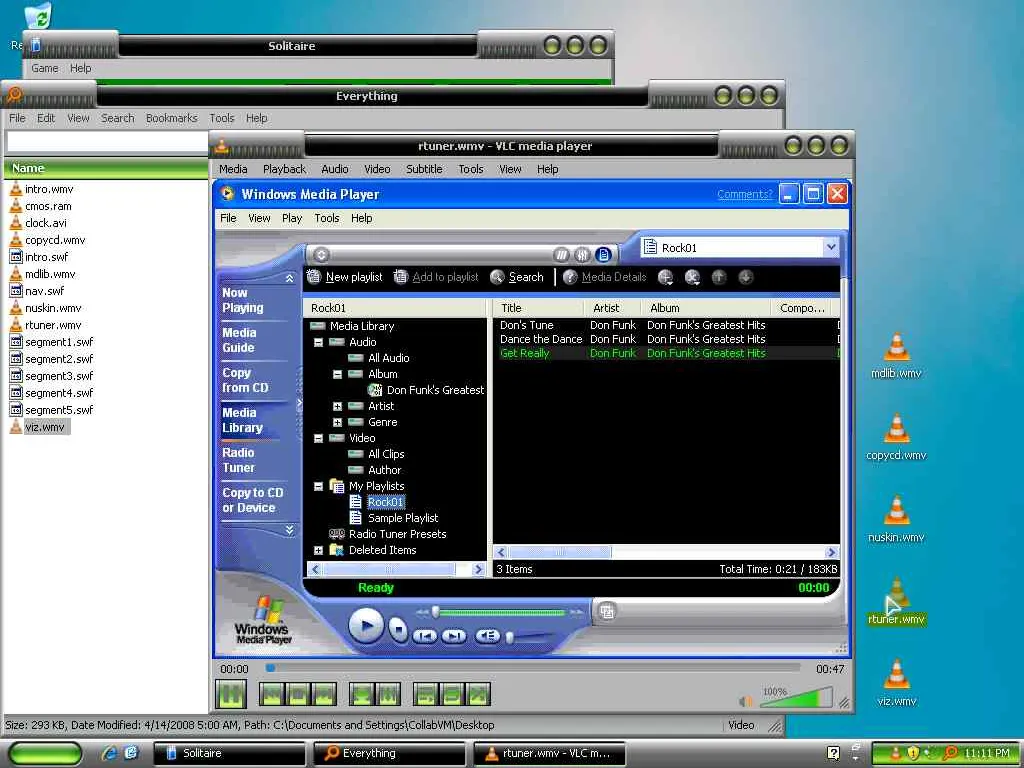Collapse the Video tree node
This screenshot has width=1024, height=768.
tap(319, 438)
